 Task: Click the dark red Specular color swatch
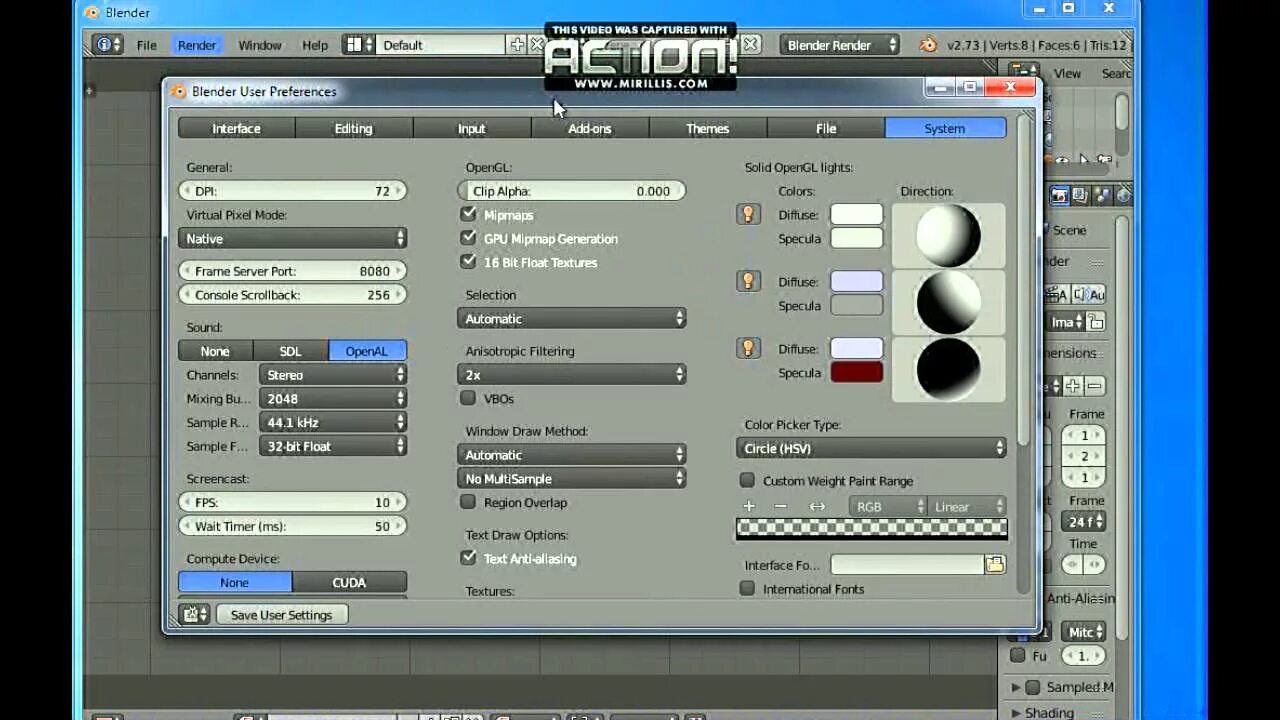point(857,372)
